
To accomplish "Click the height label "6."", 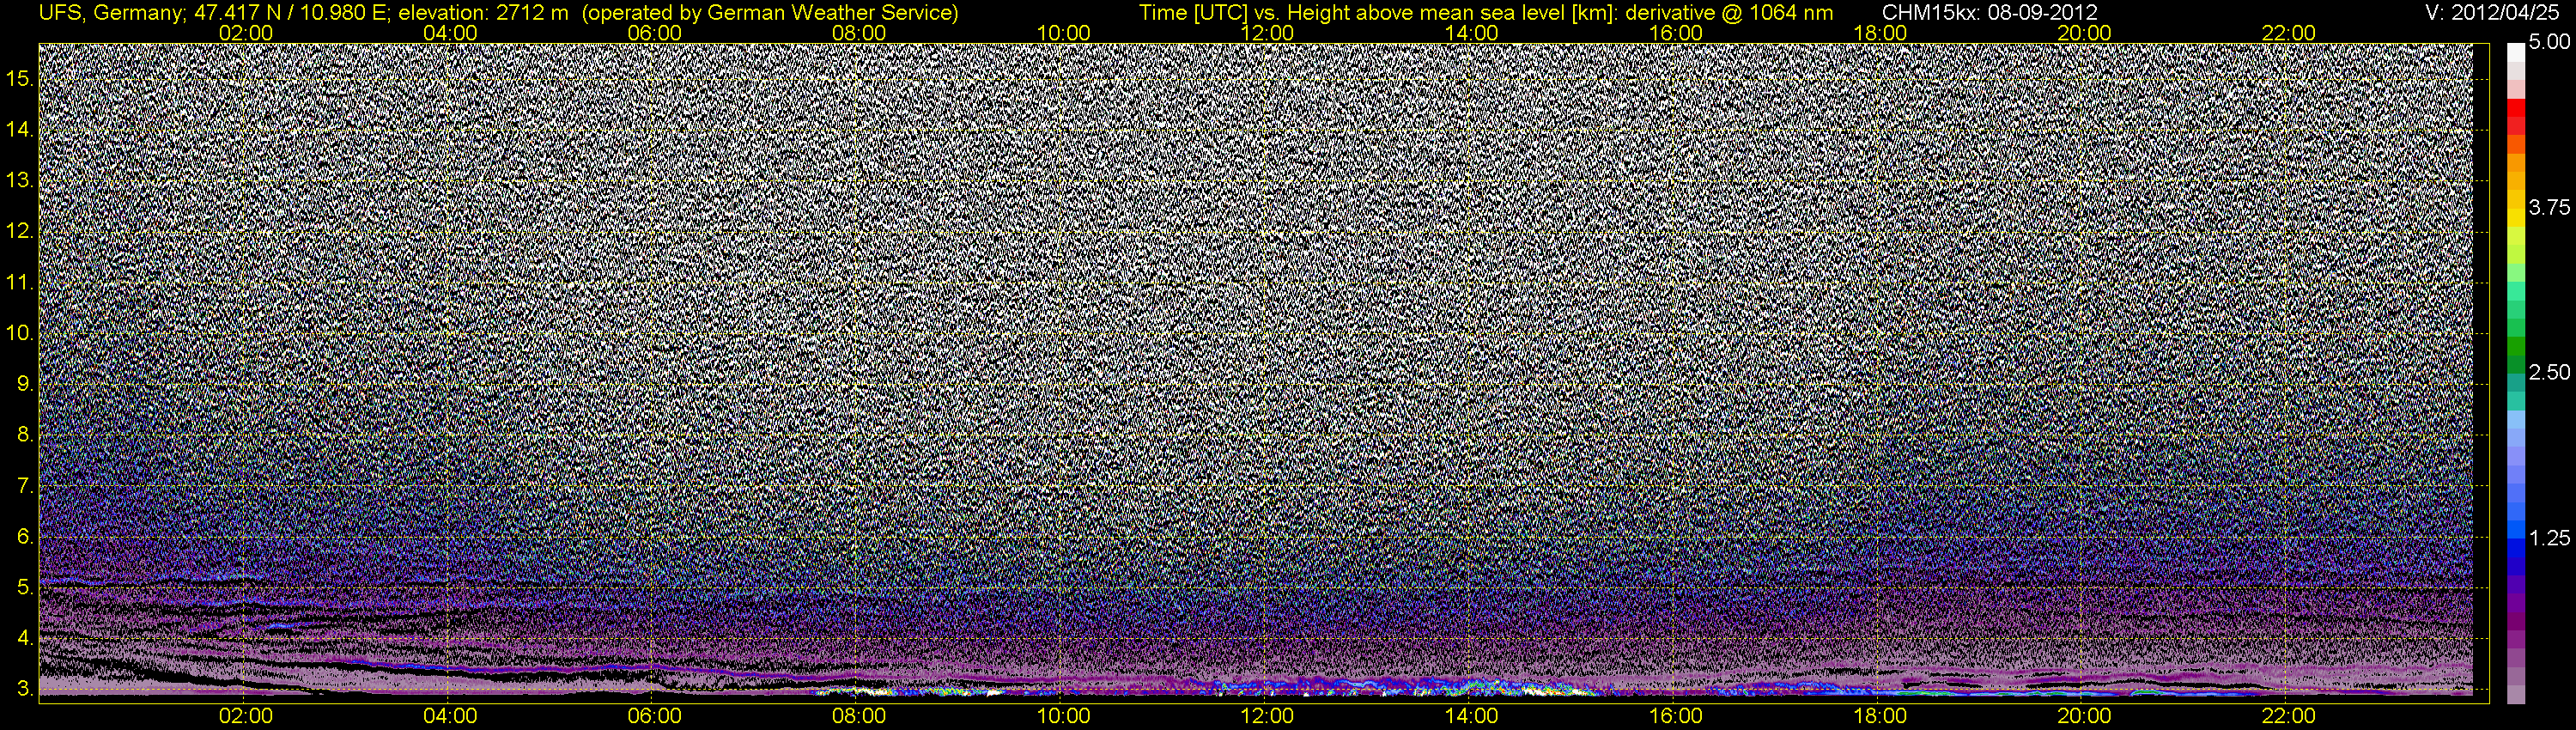I will 26,537.
